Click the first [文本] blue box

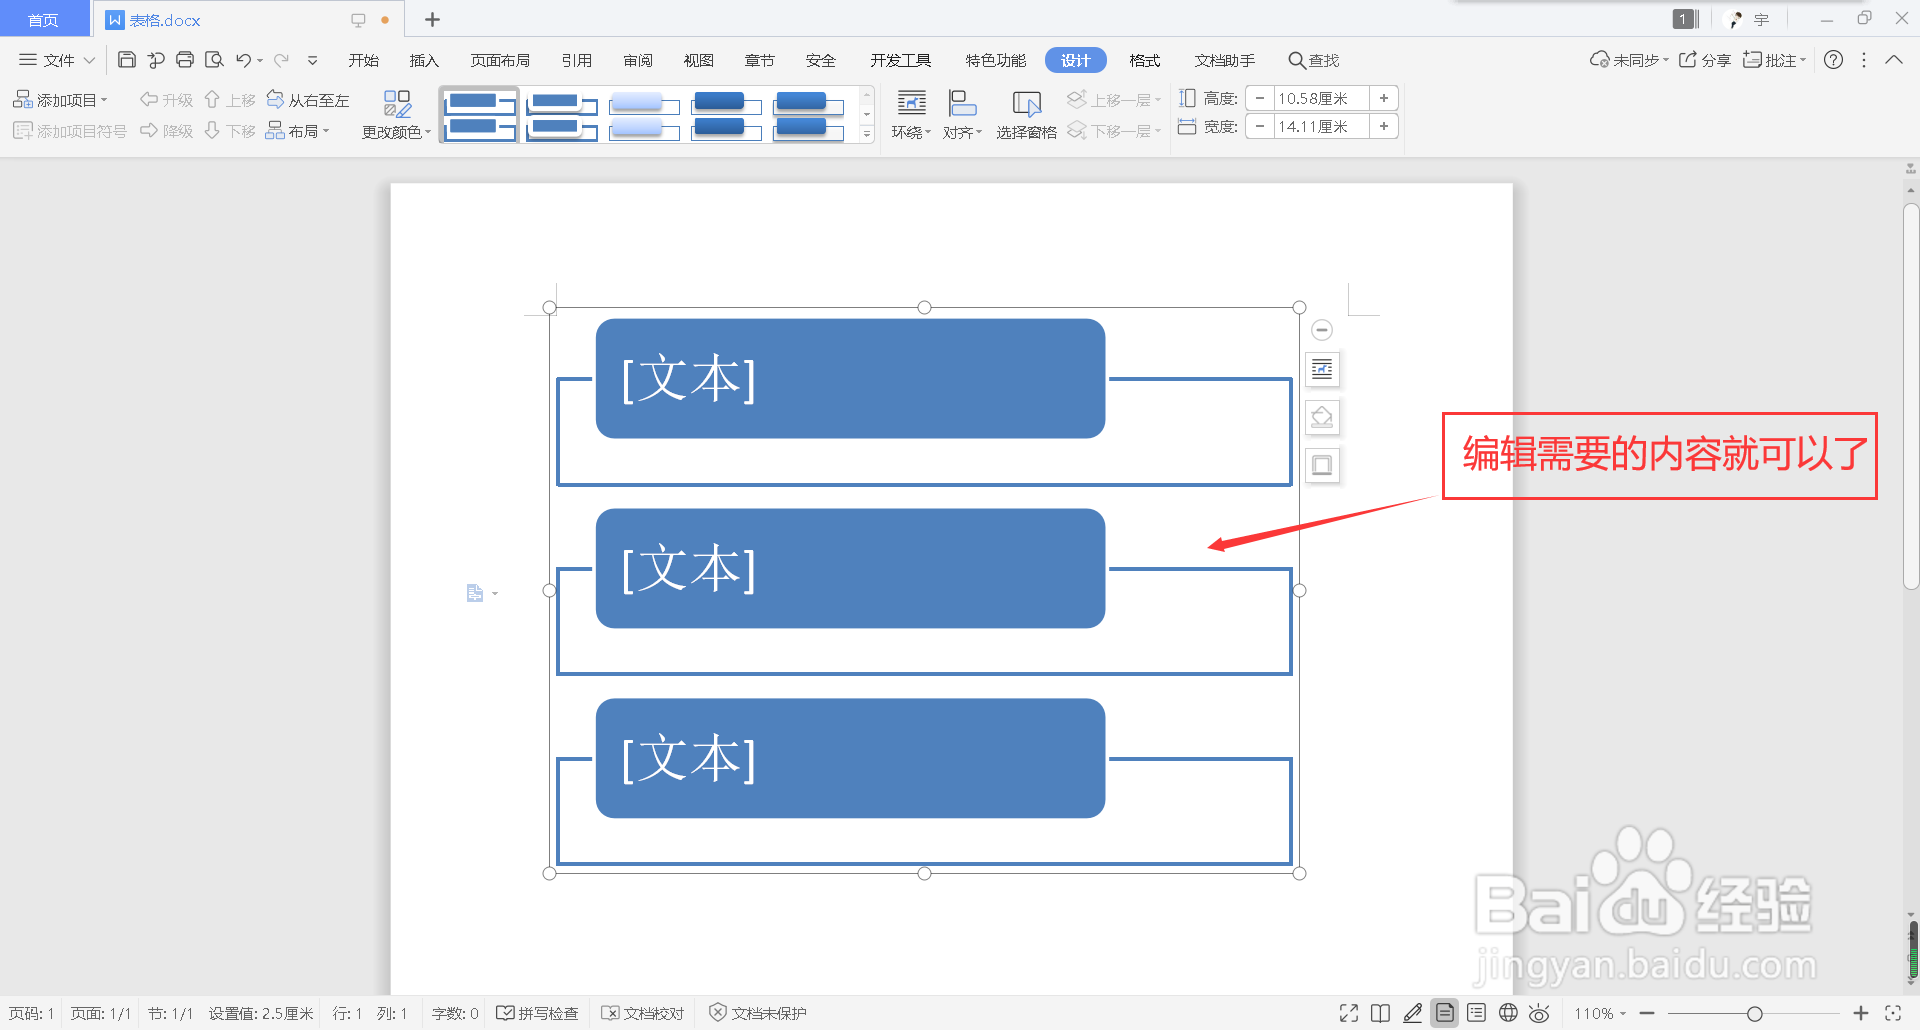(850, 378)
